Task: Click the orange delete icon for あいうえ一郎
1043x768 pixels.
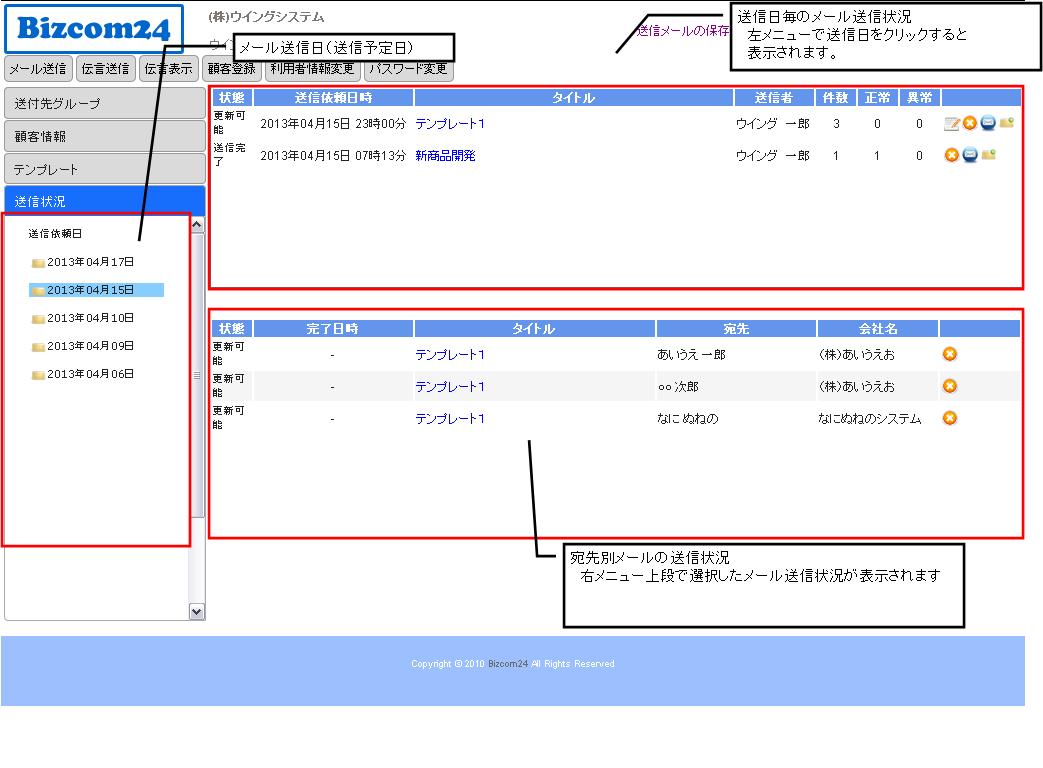Action: click(950, 354)
